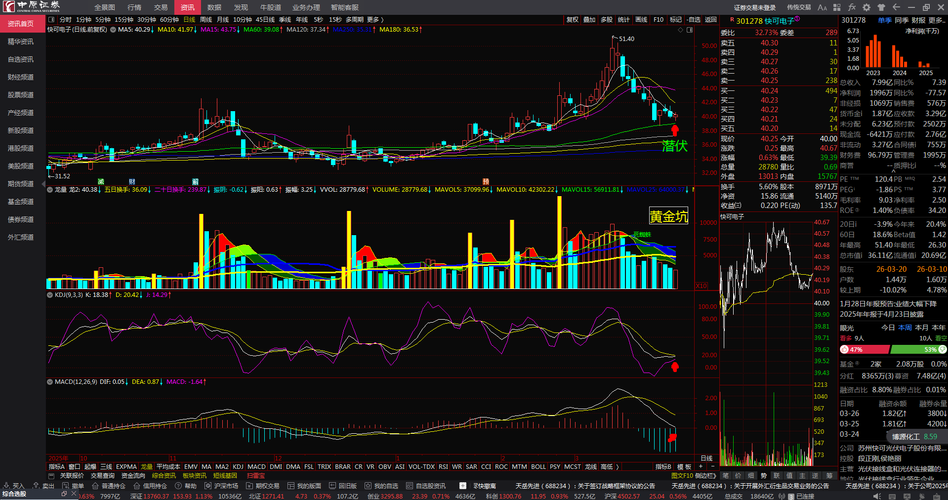Open 普通持仓 holdings icon in bottom toolbar
Image resolution: width=948 pixels, height=500 pixels.
click(x=94, y=485)
